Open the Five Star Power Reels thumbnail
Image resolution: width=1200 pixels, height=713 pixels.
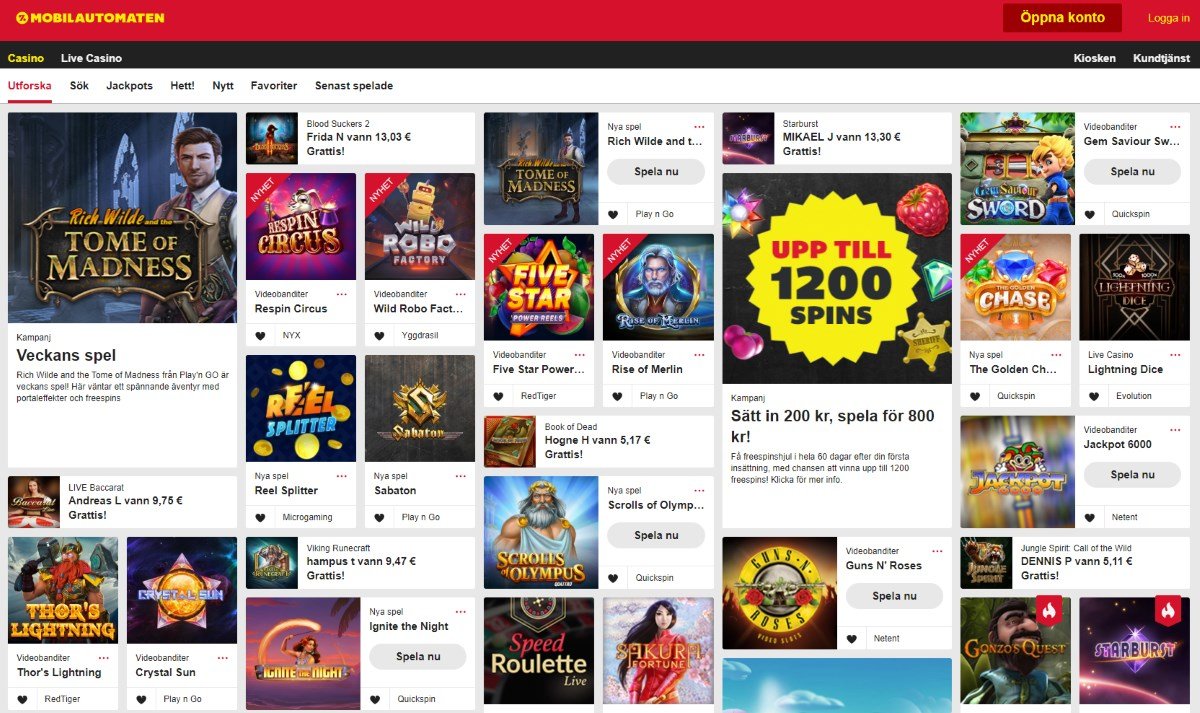click(539, 287)
